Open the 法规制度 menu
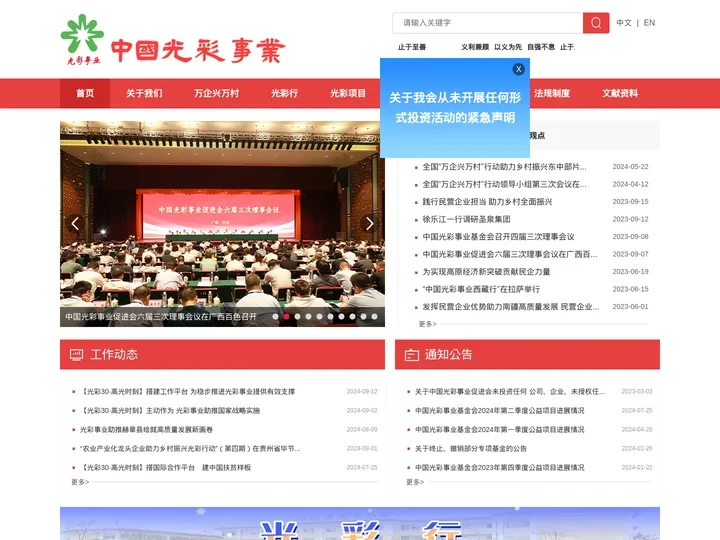The height and width of the screenshot is (540, 720). coord(552,93)
